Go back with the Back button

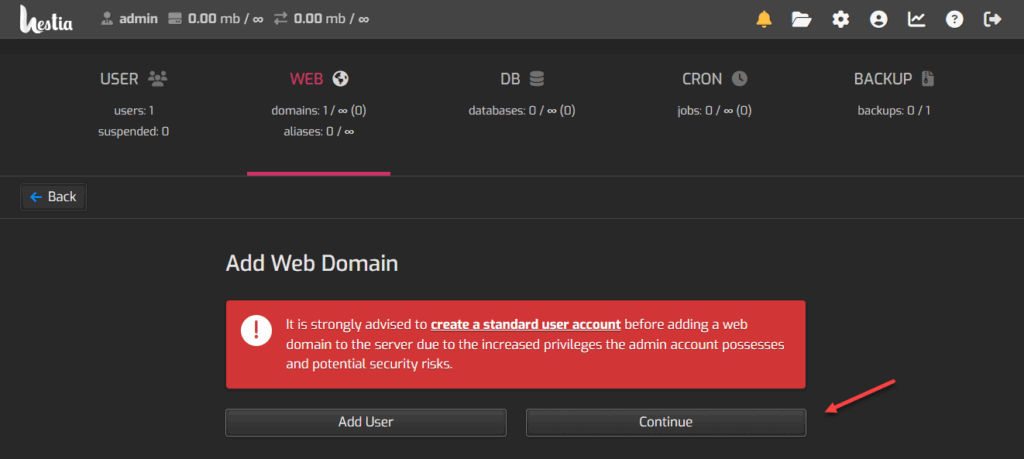[54, 197]
